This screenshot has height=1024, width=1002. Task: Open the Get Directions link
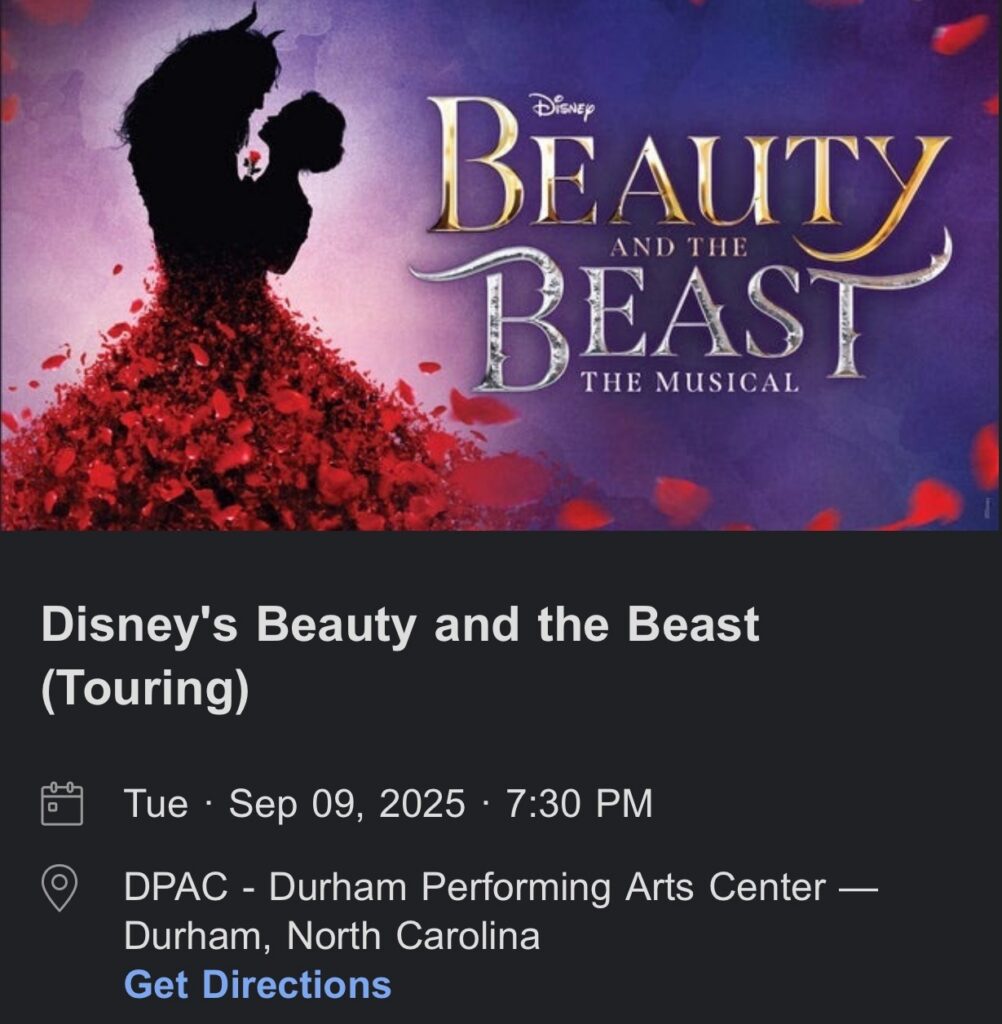tap(257, 984)
